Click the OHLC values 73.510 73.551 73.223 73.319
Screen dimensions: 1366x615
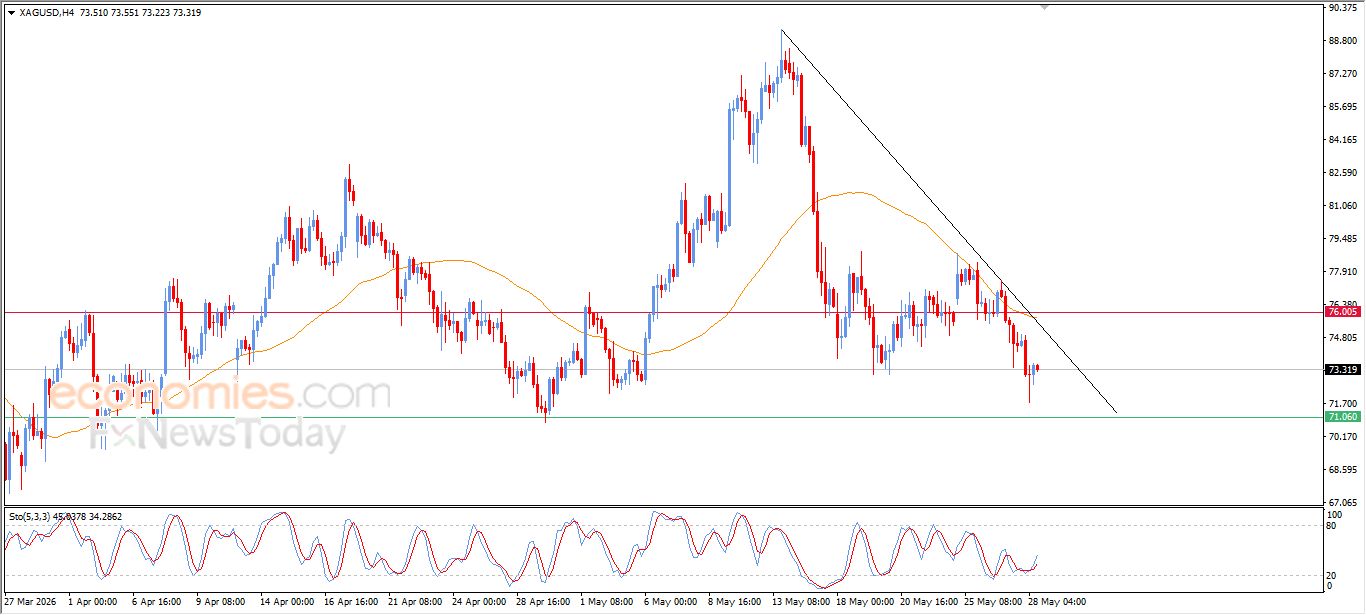140,13
